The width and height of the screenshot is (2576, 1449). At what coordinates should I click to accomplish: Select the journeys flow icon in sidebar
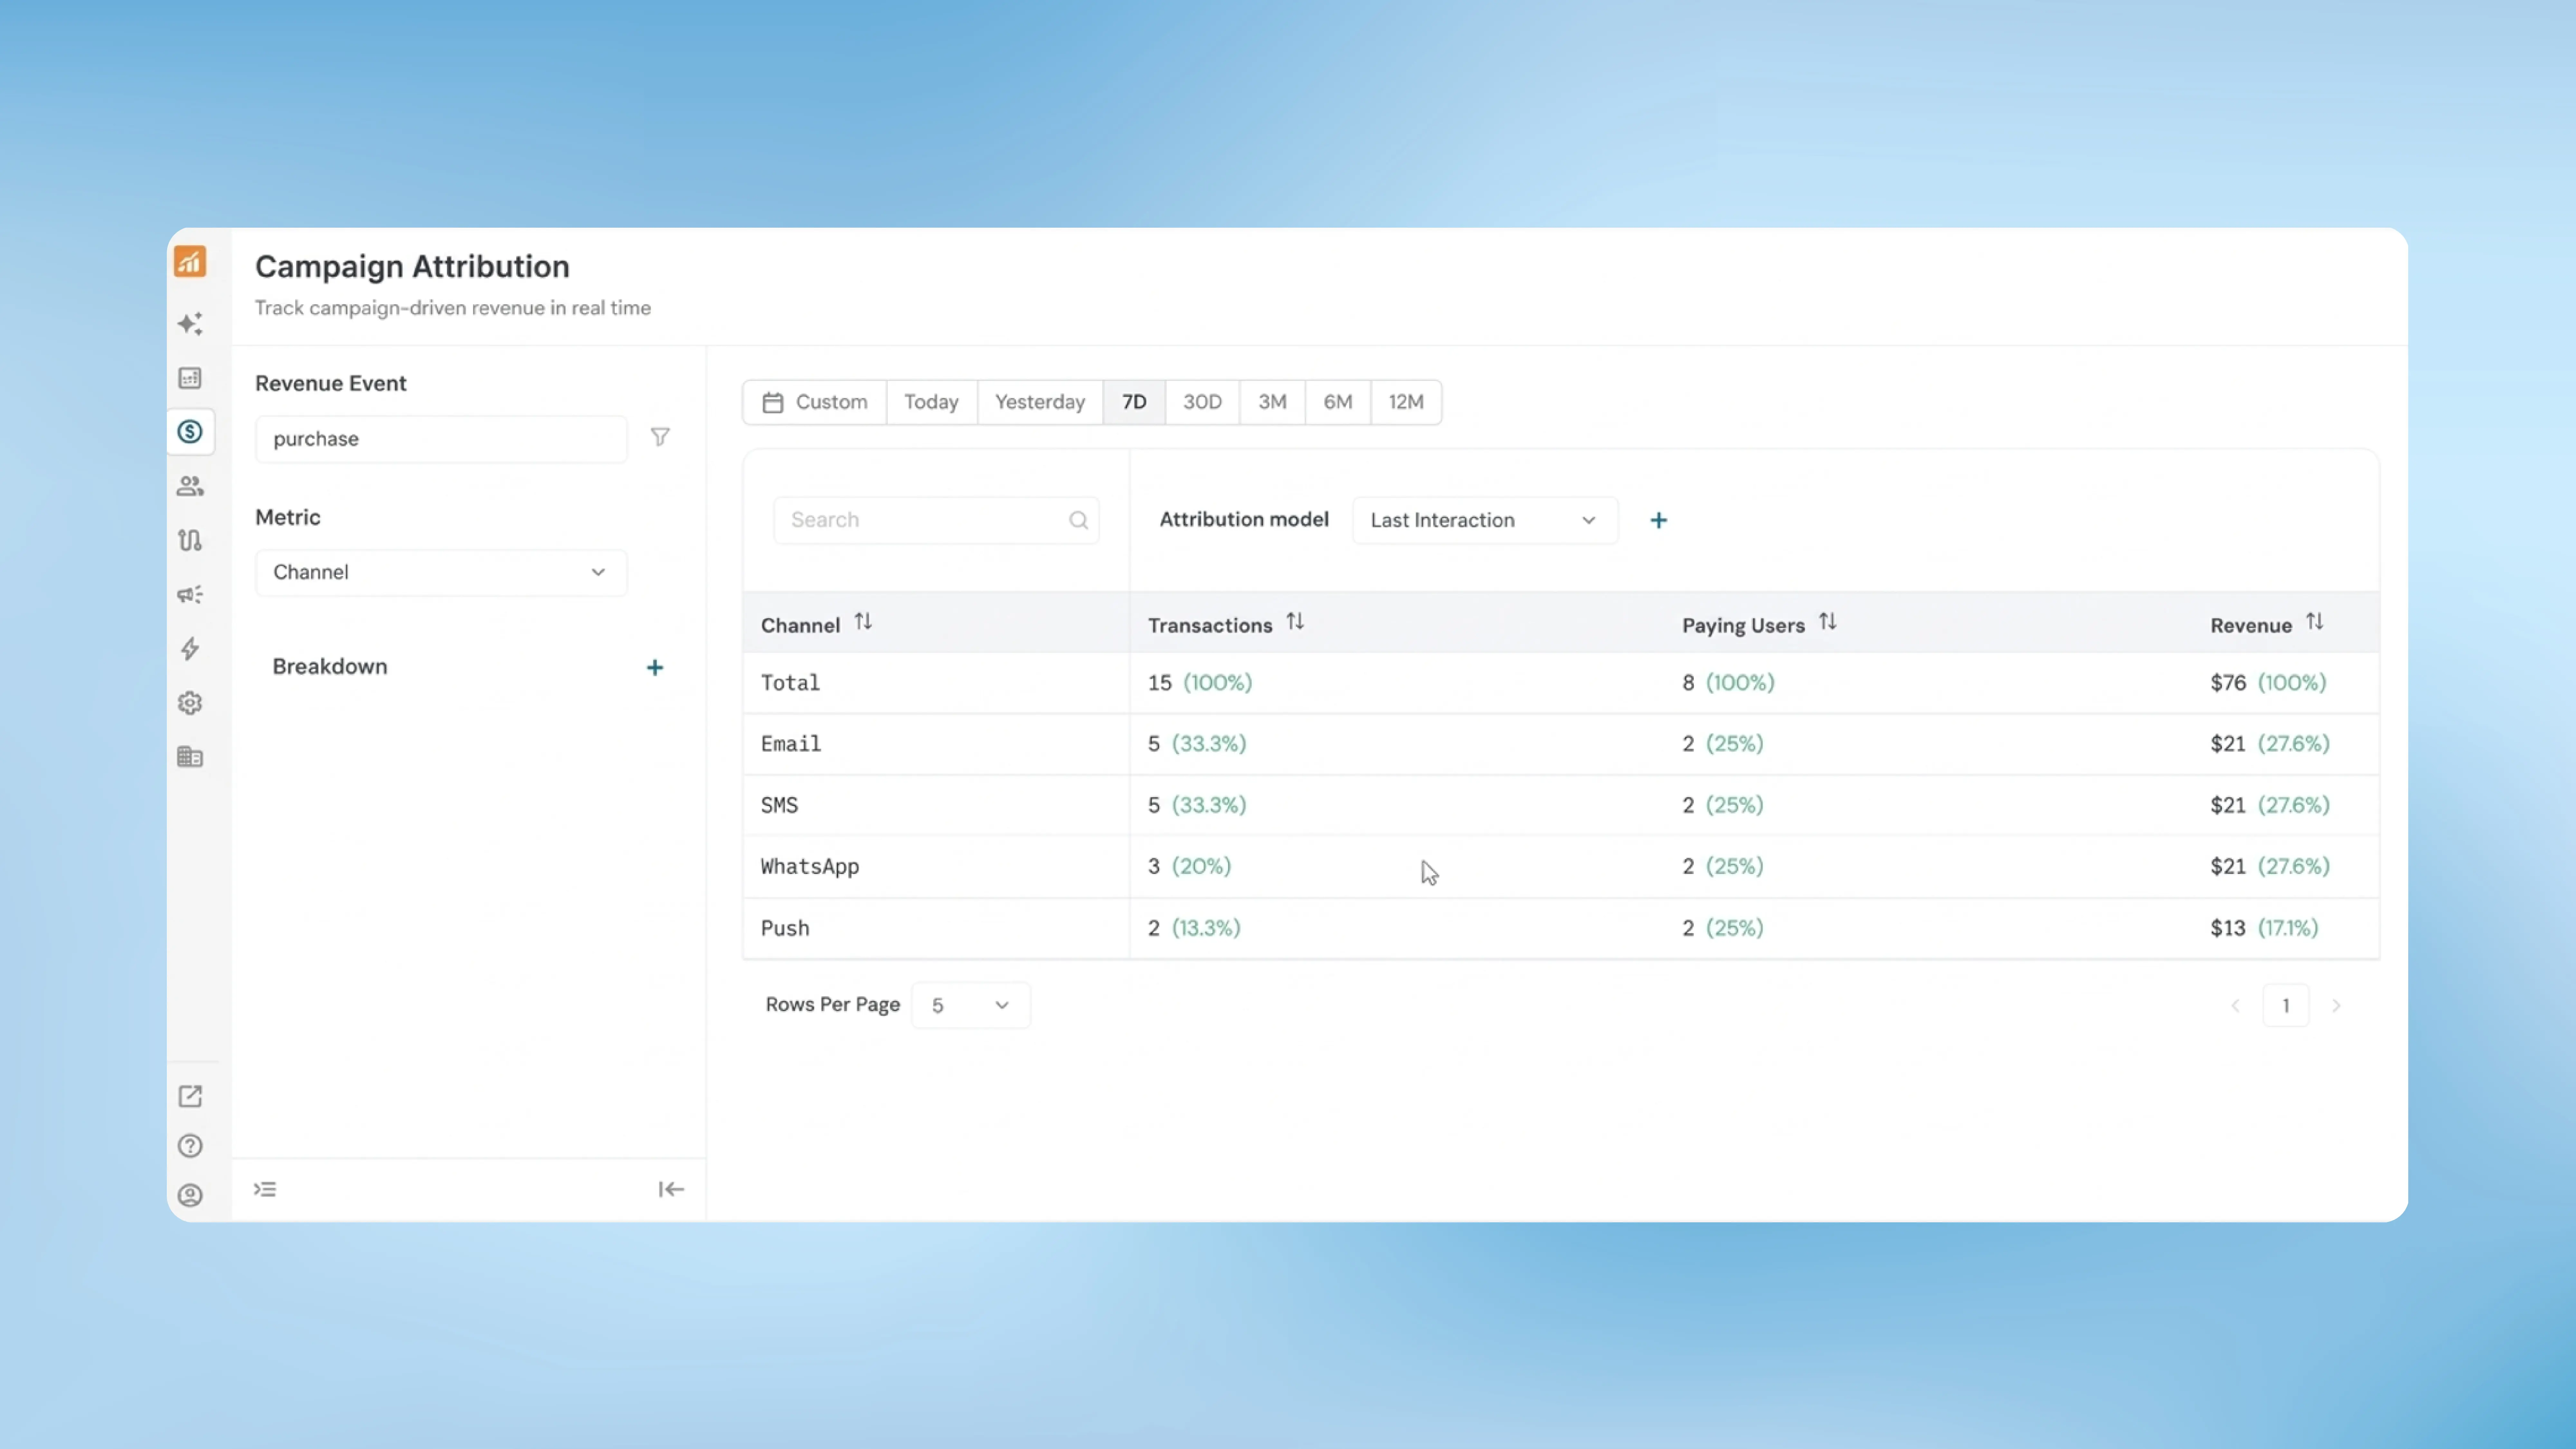[190, 540]
